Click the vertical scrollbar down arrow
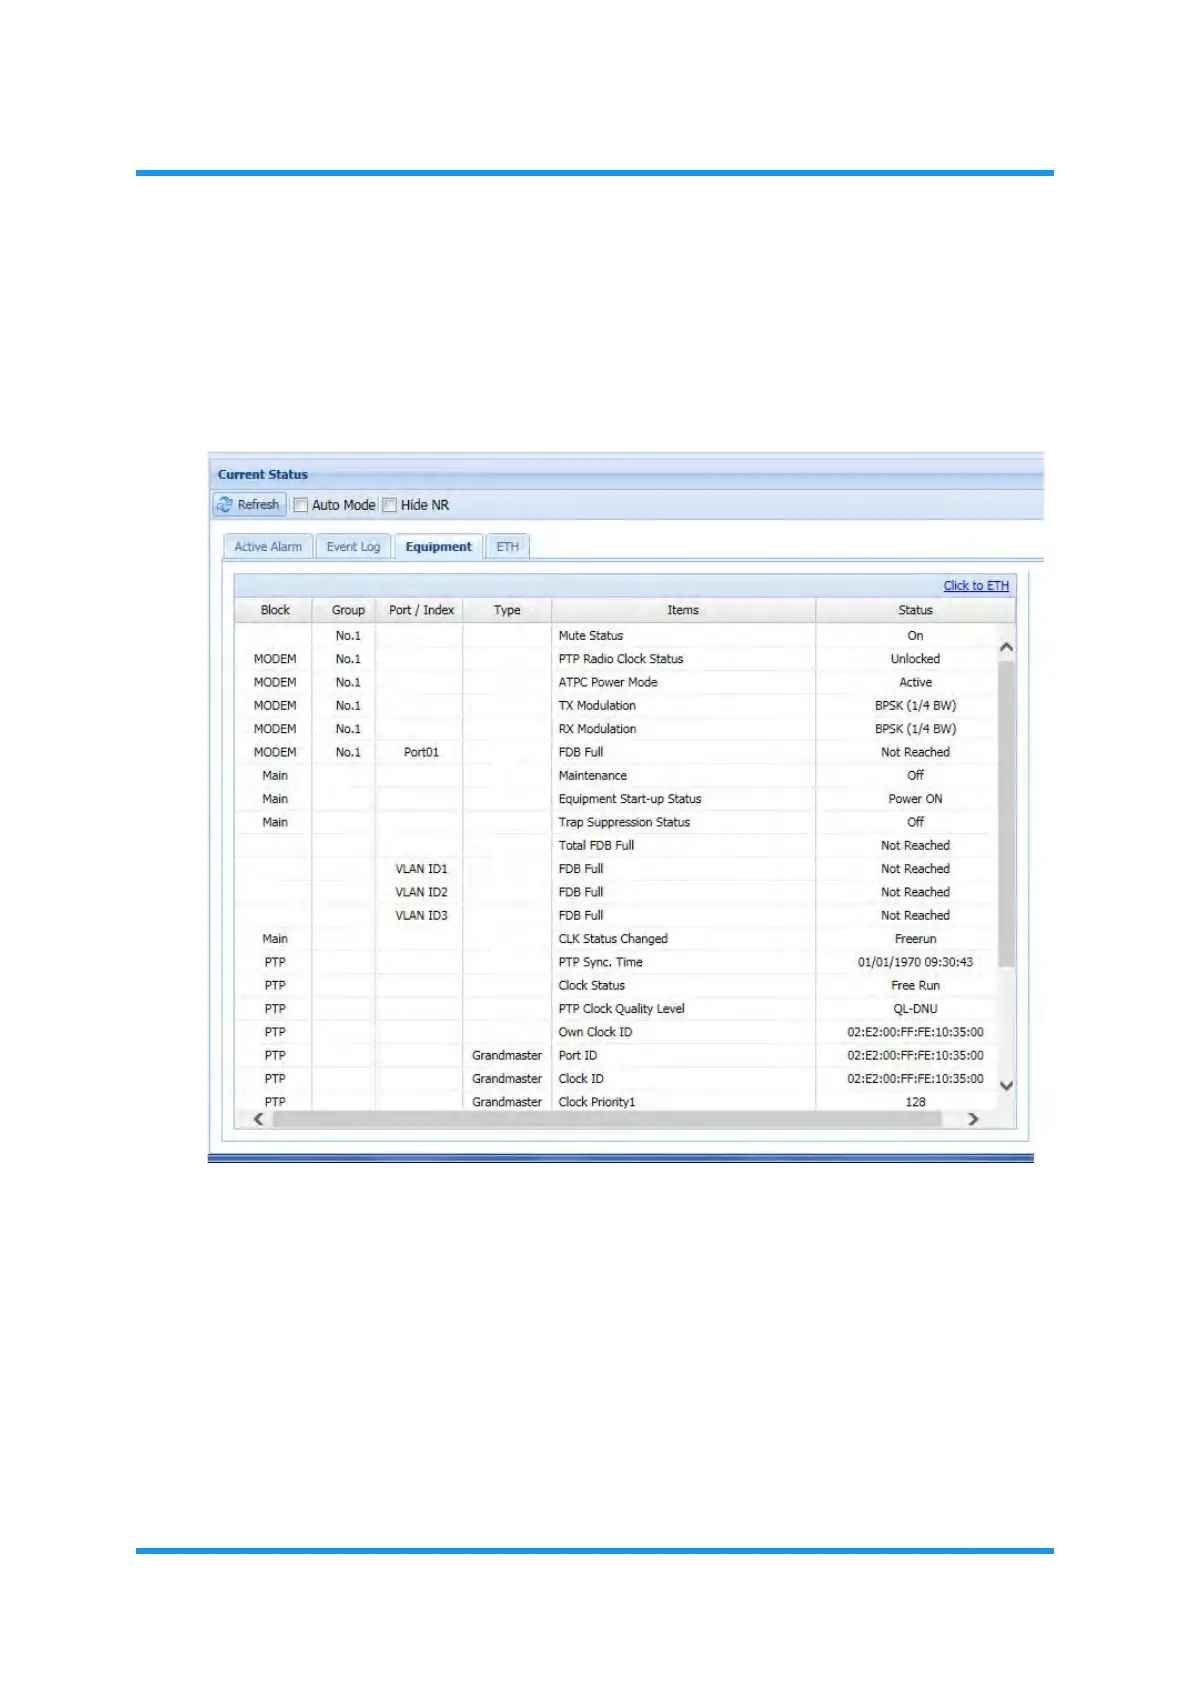Image resolution: width=1190 pixels, height=1684 pixels. click(1007, 1086)
